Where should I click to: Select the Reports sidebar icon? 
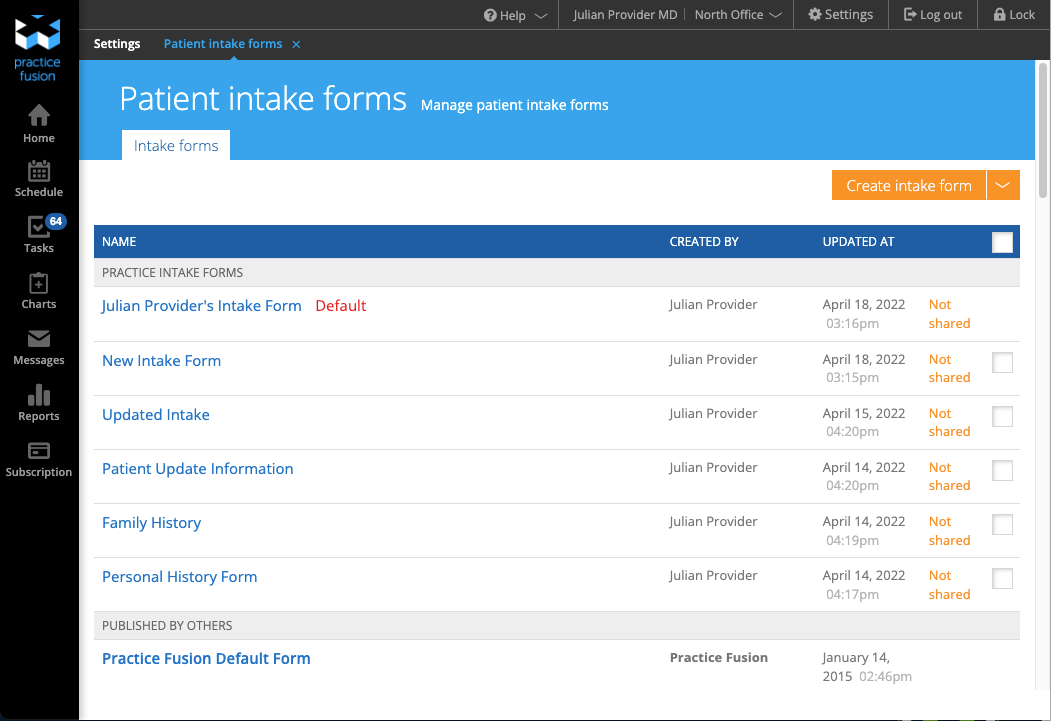pos(38,400)
